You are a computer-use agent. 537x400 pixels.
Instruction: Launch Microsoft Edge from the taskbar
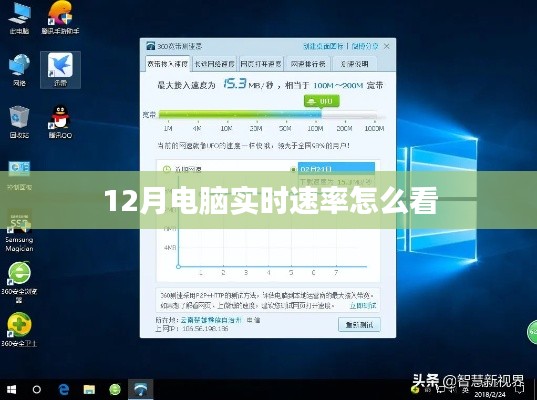[64, 390]
